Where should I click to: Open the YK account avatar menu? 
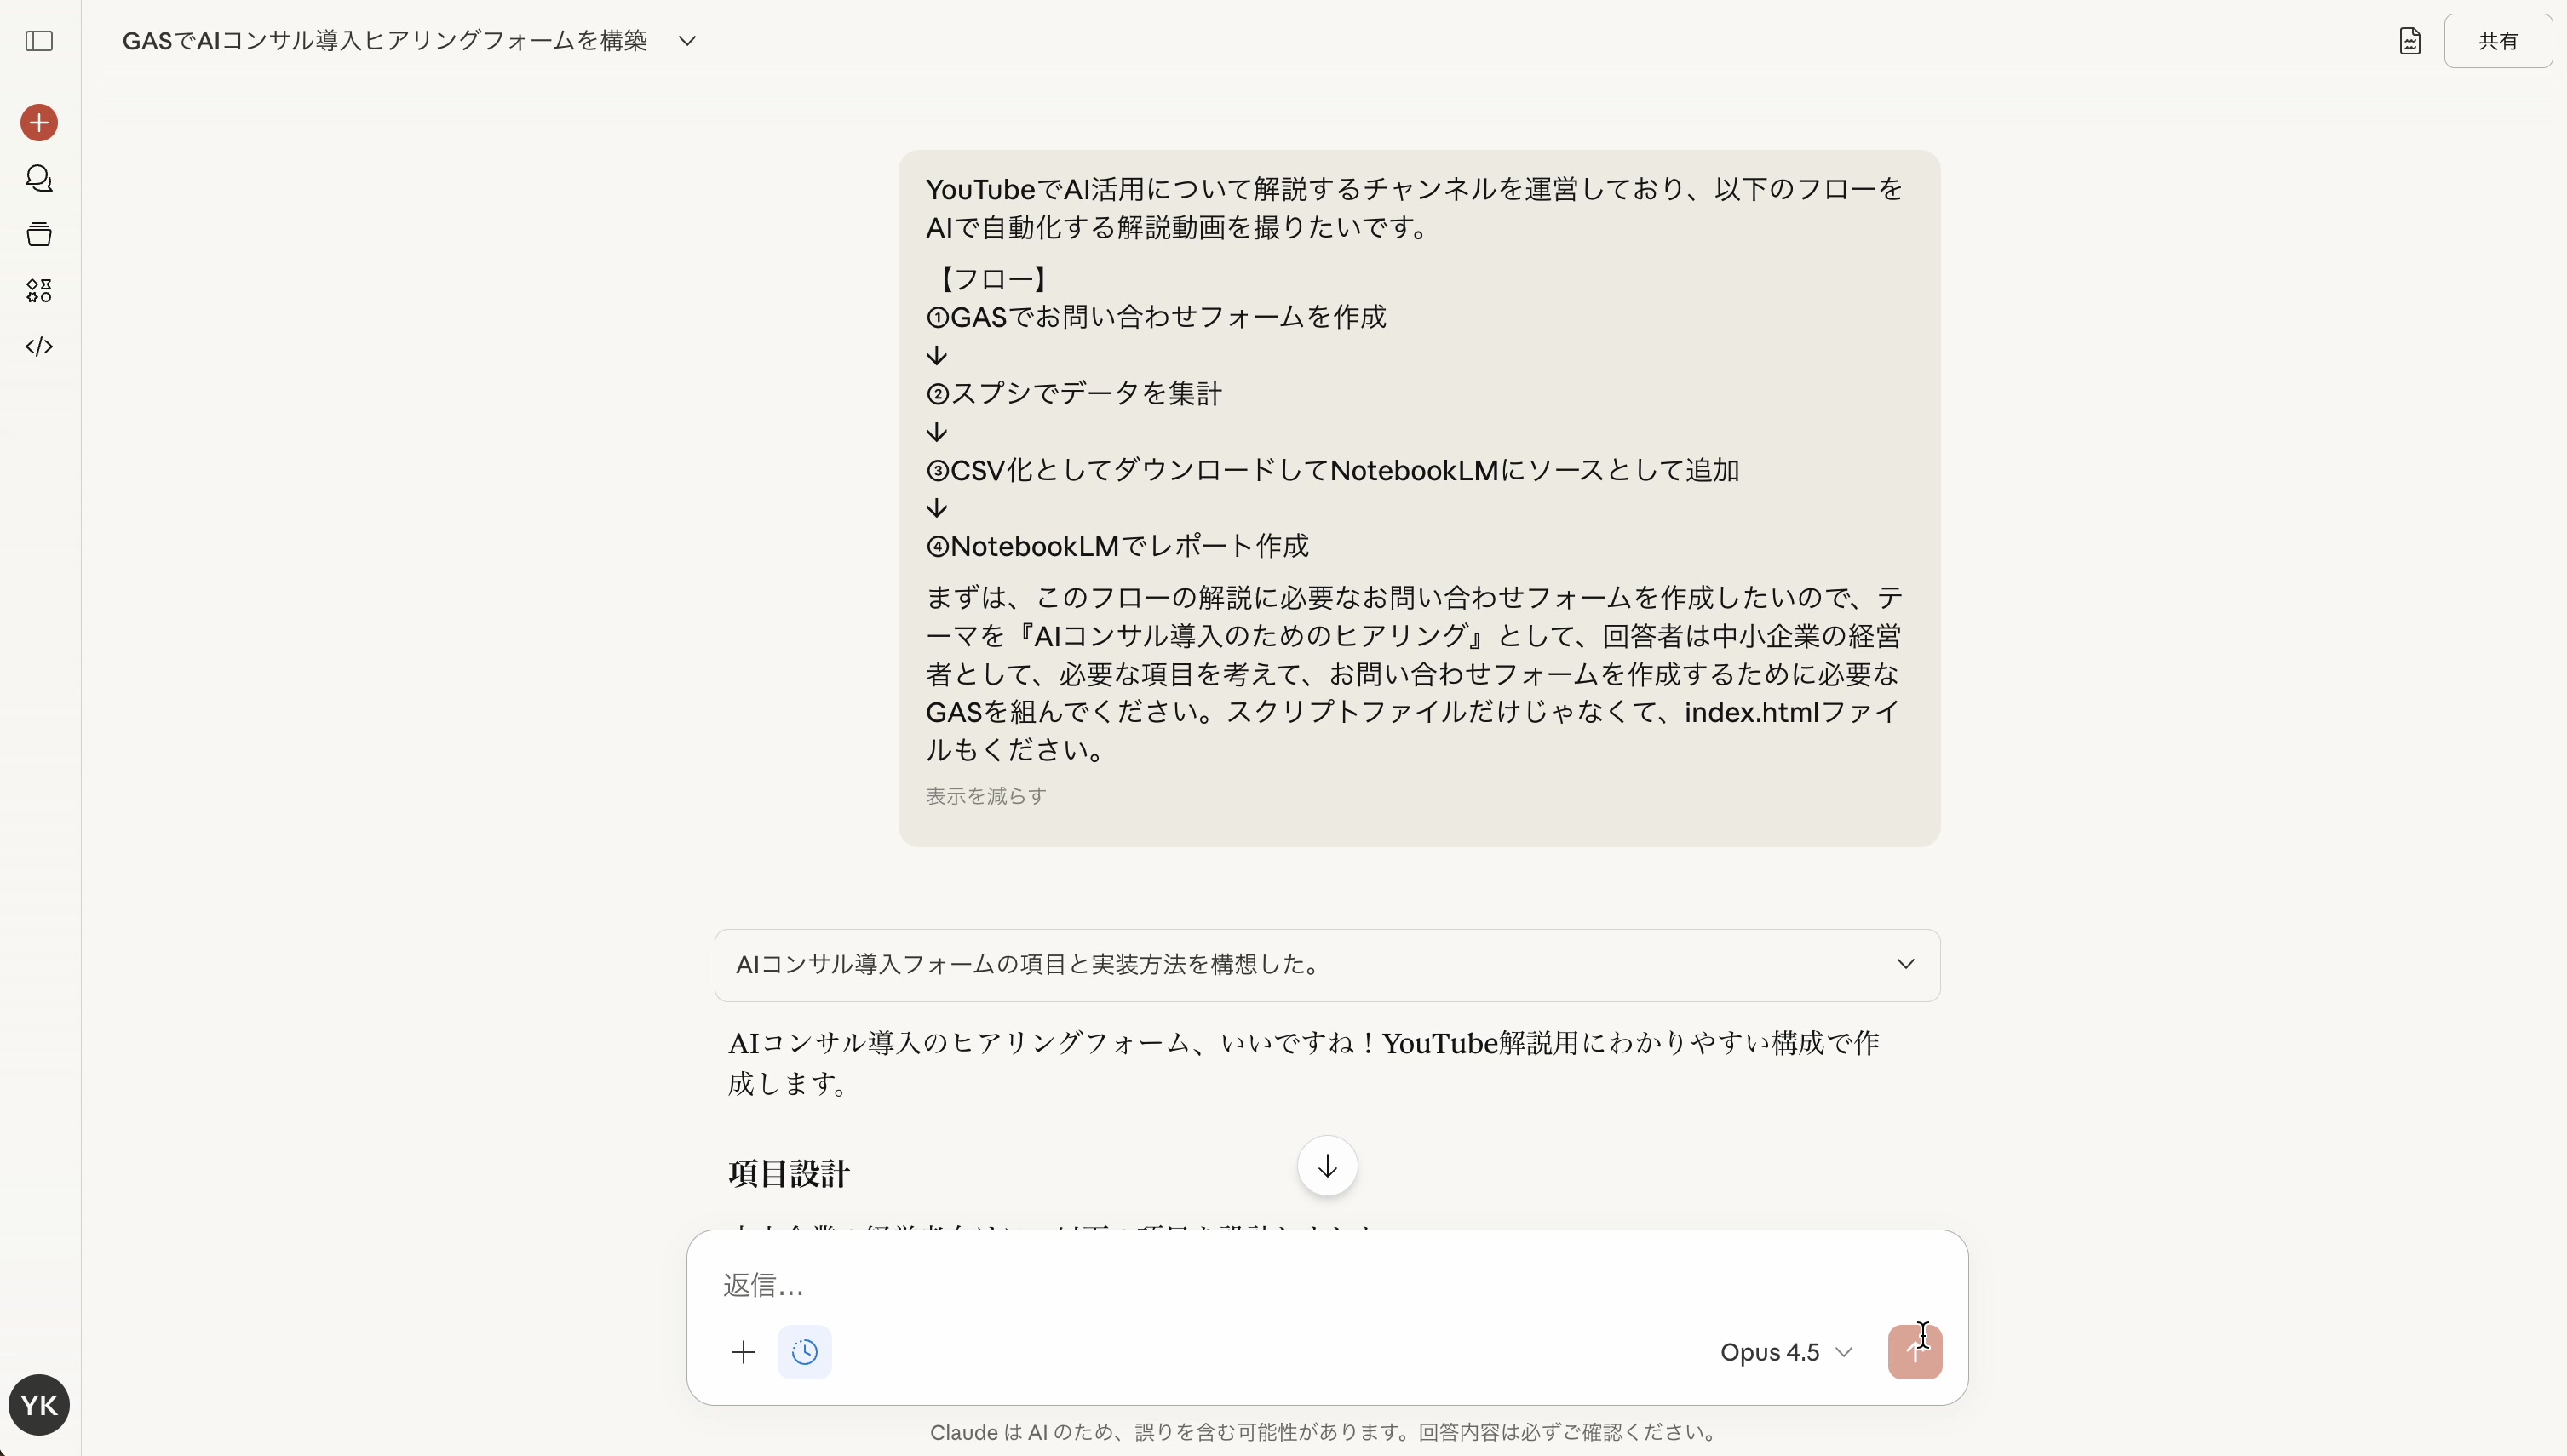click(x=38, y=1404)
